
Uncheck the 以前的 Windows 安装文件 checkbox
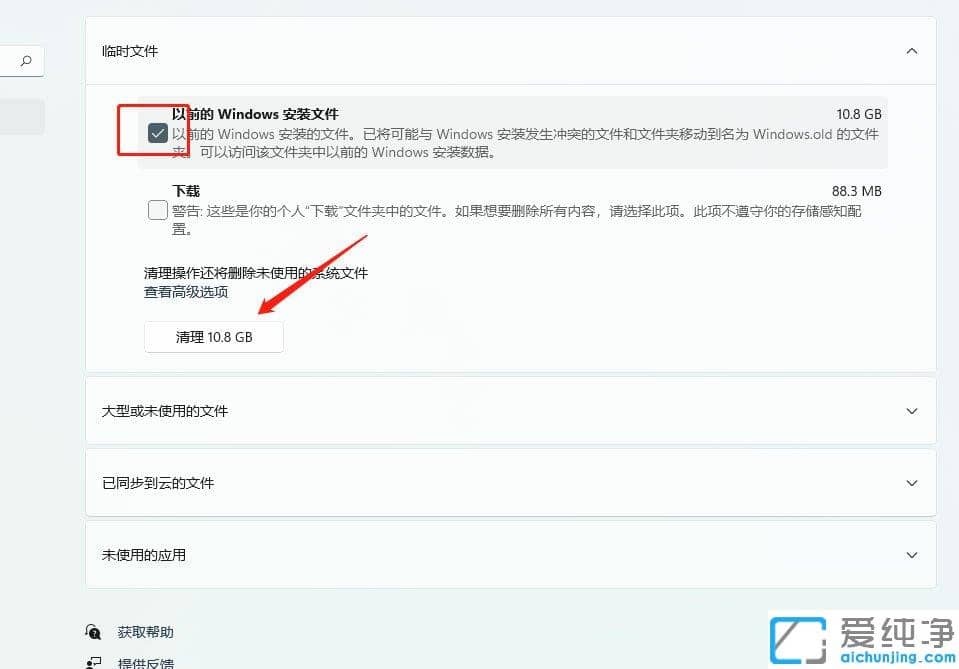(157, 133)
